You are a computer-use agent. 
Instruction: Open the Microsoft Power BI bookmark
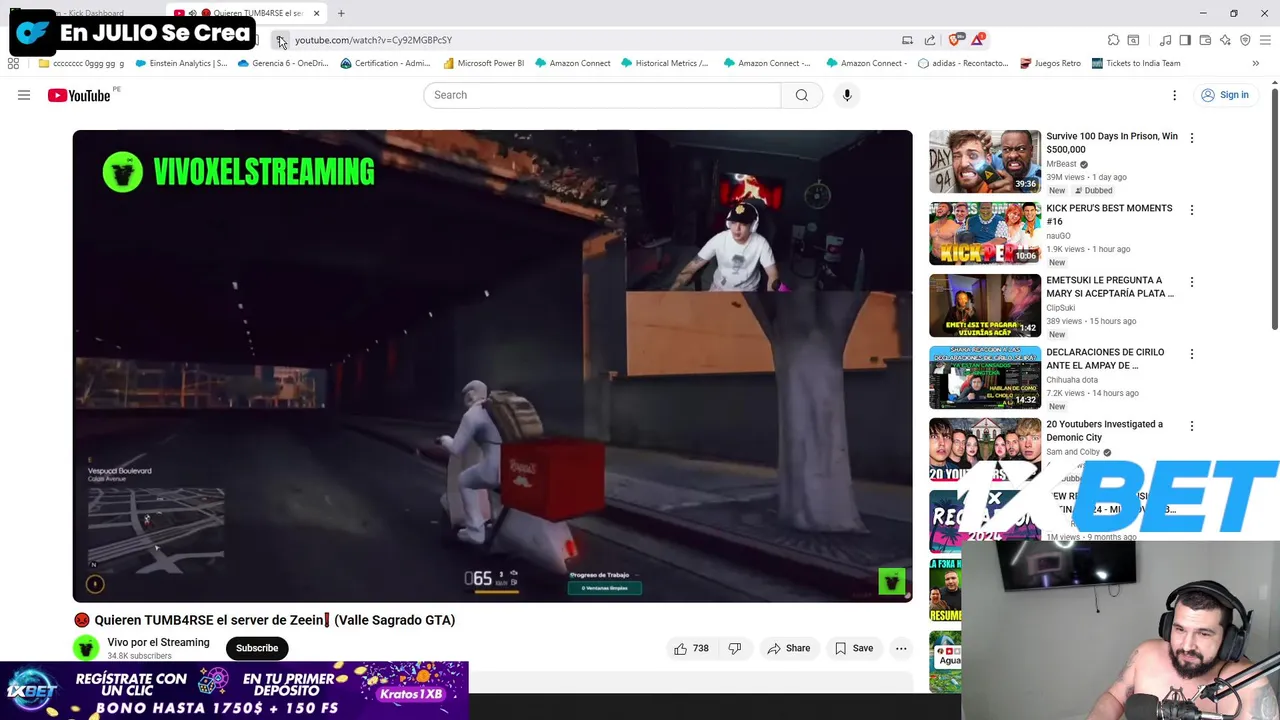tap(483, 63)
